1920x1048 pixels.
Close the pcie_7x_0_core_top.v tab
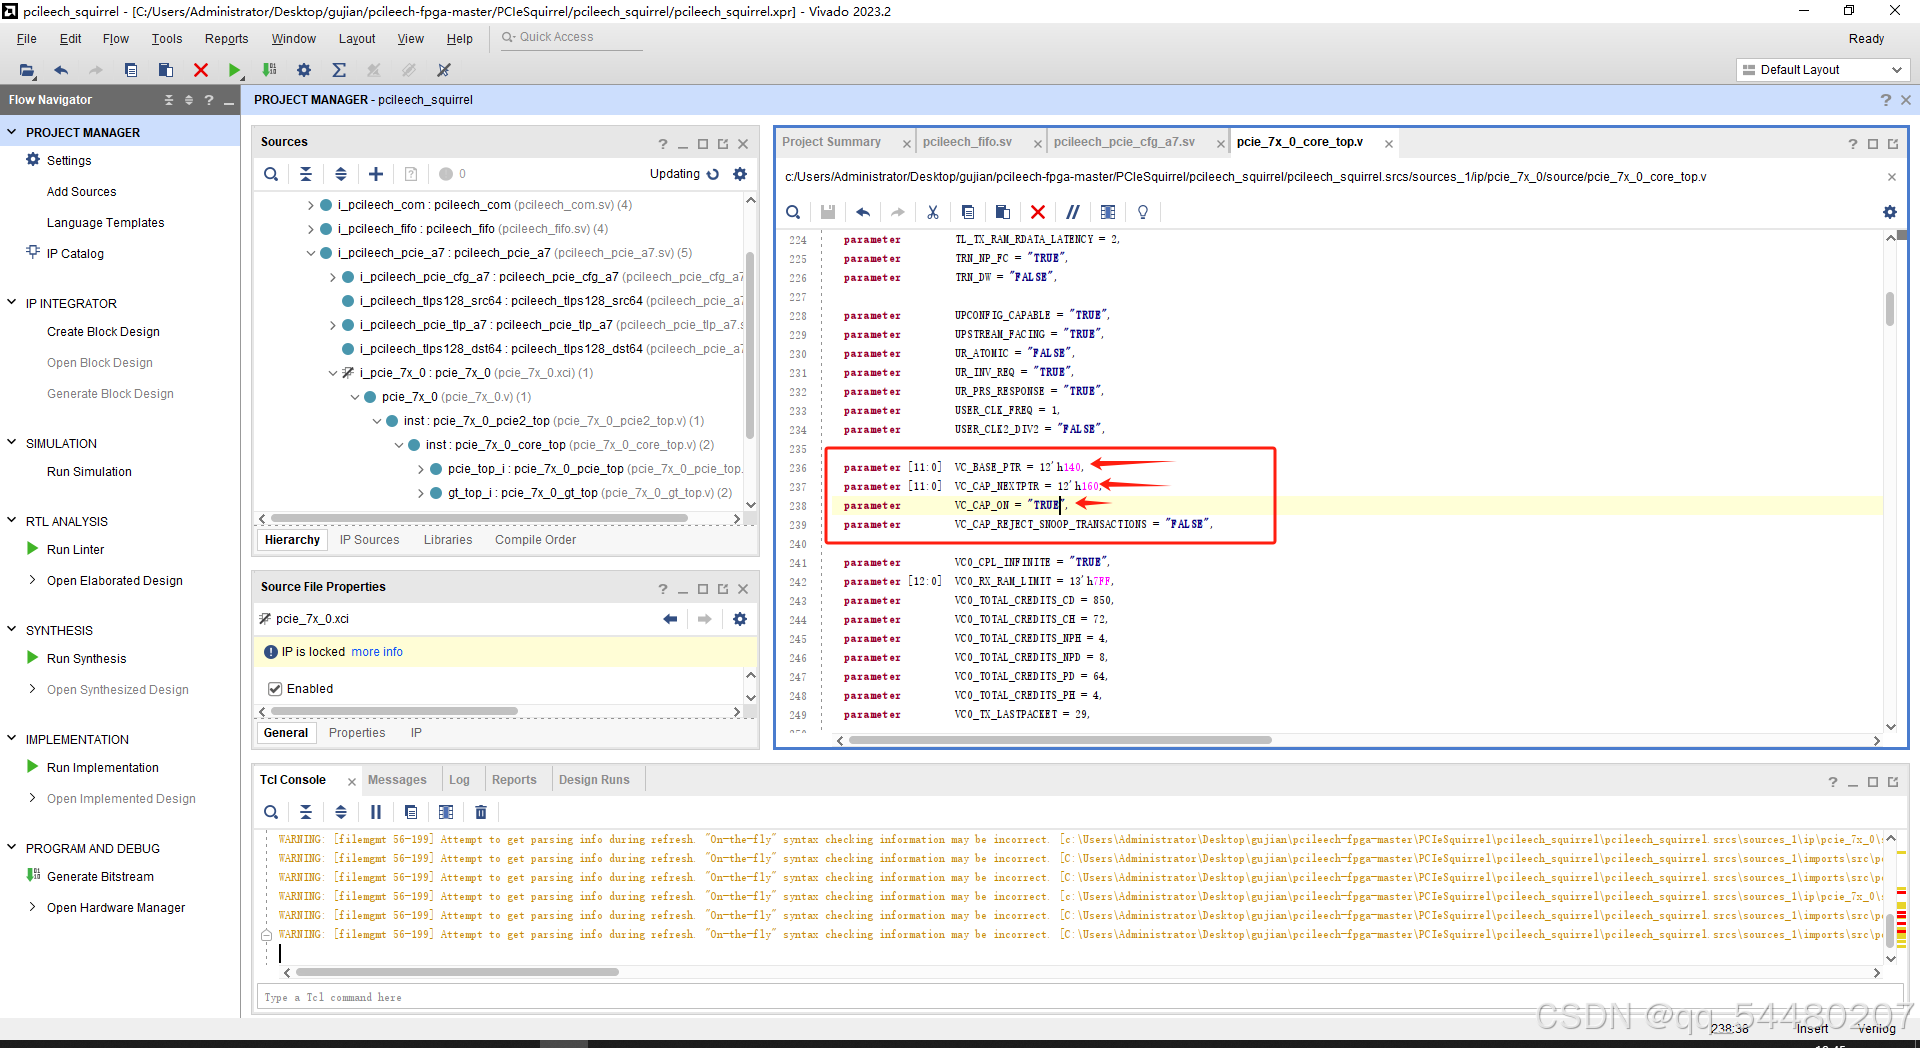(x=1389, y=144)
